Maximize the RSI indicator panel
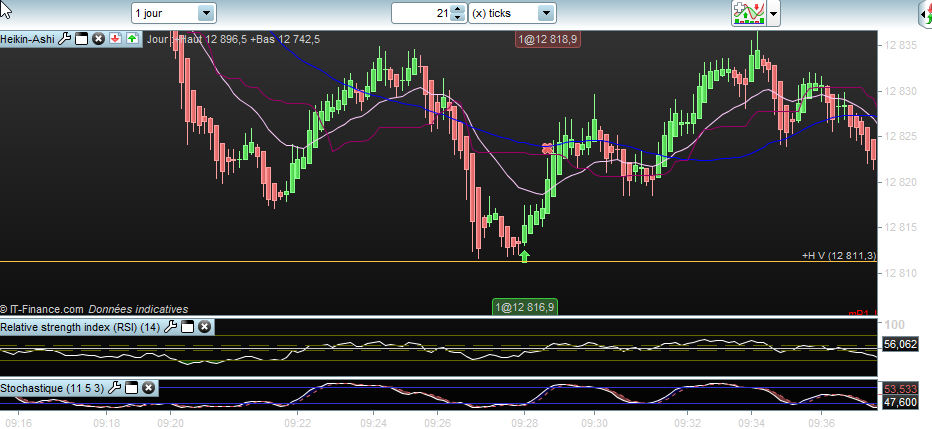Image resolution: width=932 pixels, height=429 pixels. [x=187, y=327]
